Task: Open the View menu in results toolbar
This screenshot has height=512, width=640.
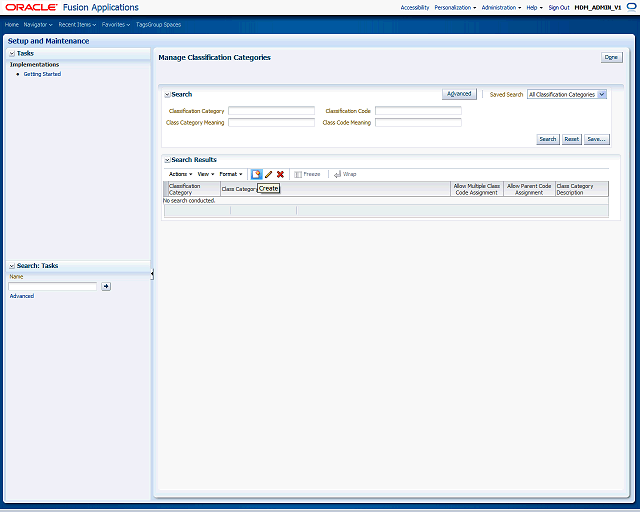Action: (206, 174)
